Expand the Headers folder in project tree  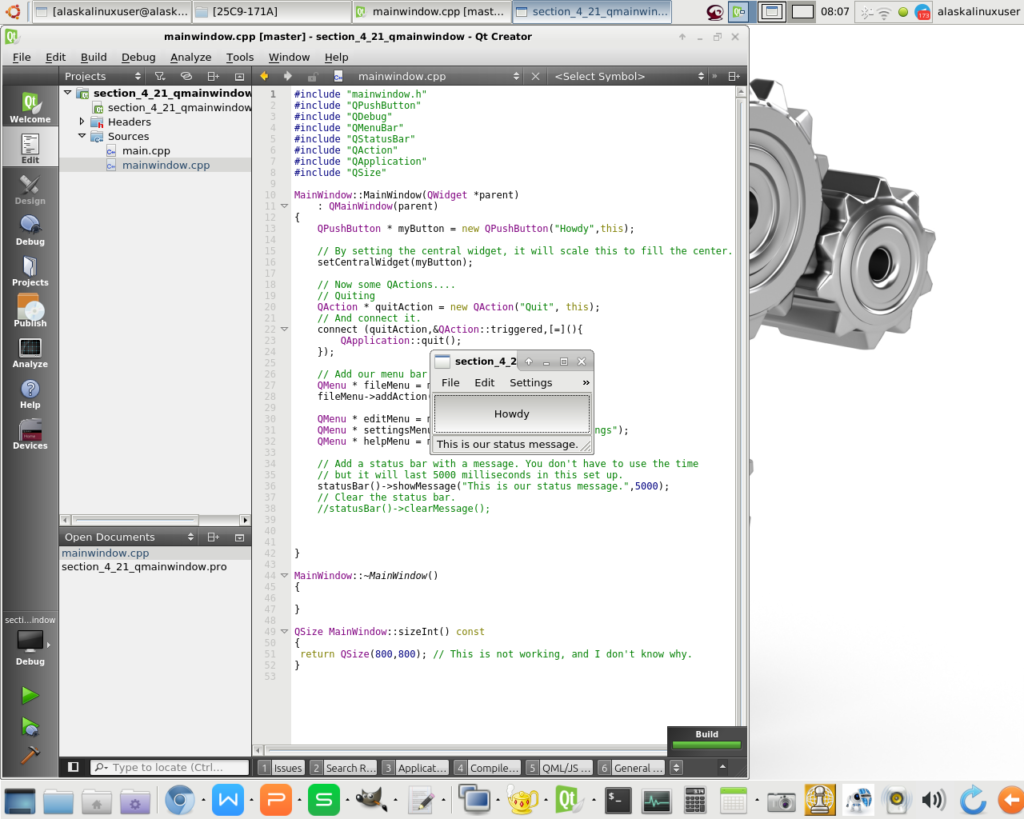tap(82, 121)
